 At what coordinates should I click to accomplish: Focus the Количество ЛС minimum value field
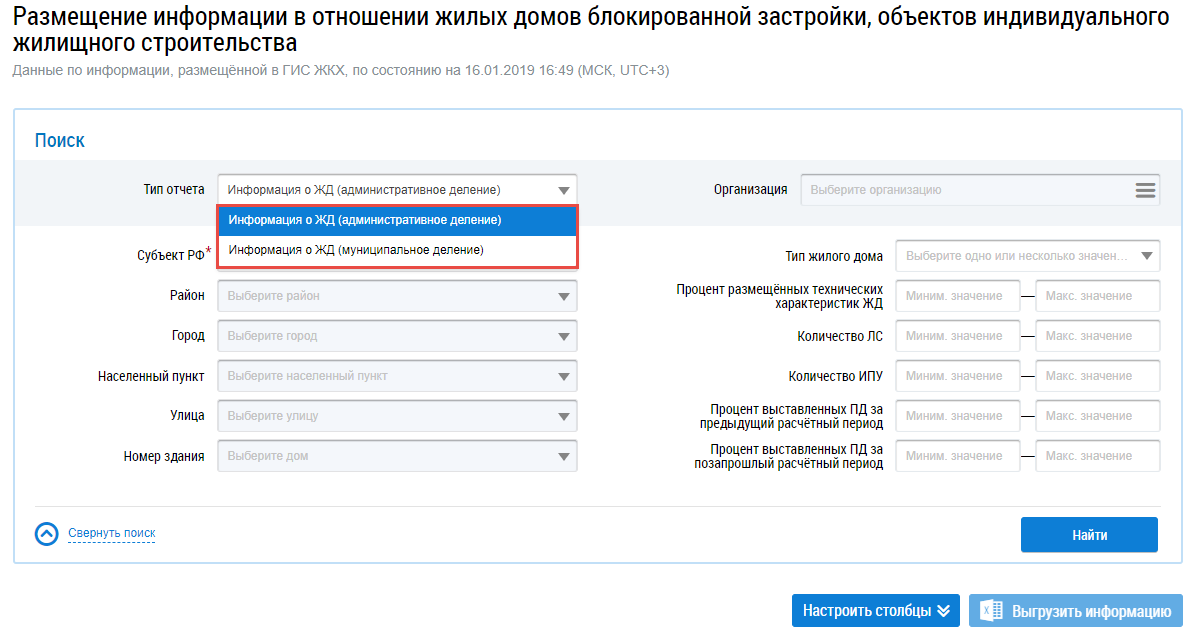[x=957, y=336]
